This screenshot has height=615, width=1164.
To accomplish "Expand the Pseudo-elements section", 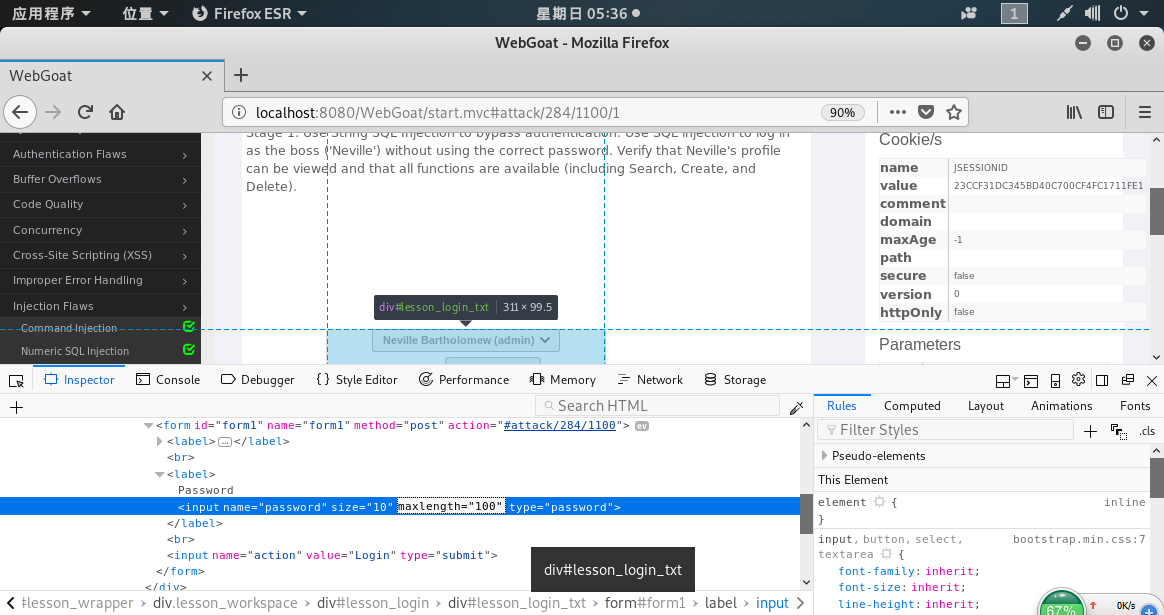I will 824,456.
